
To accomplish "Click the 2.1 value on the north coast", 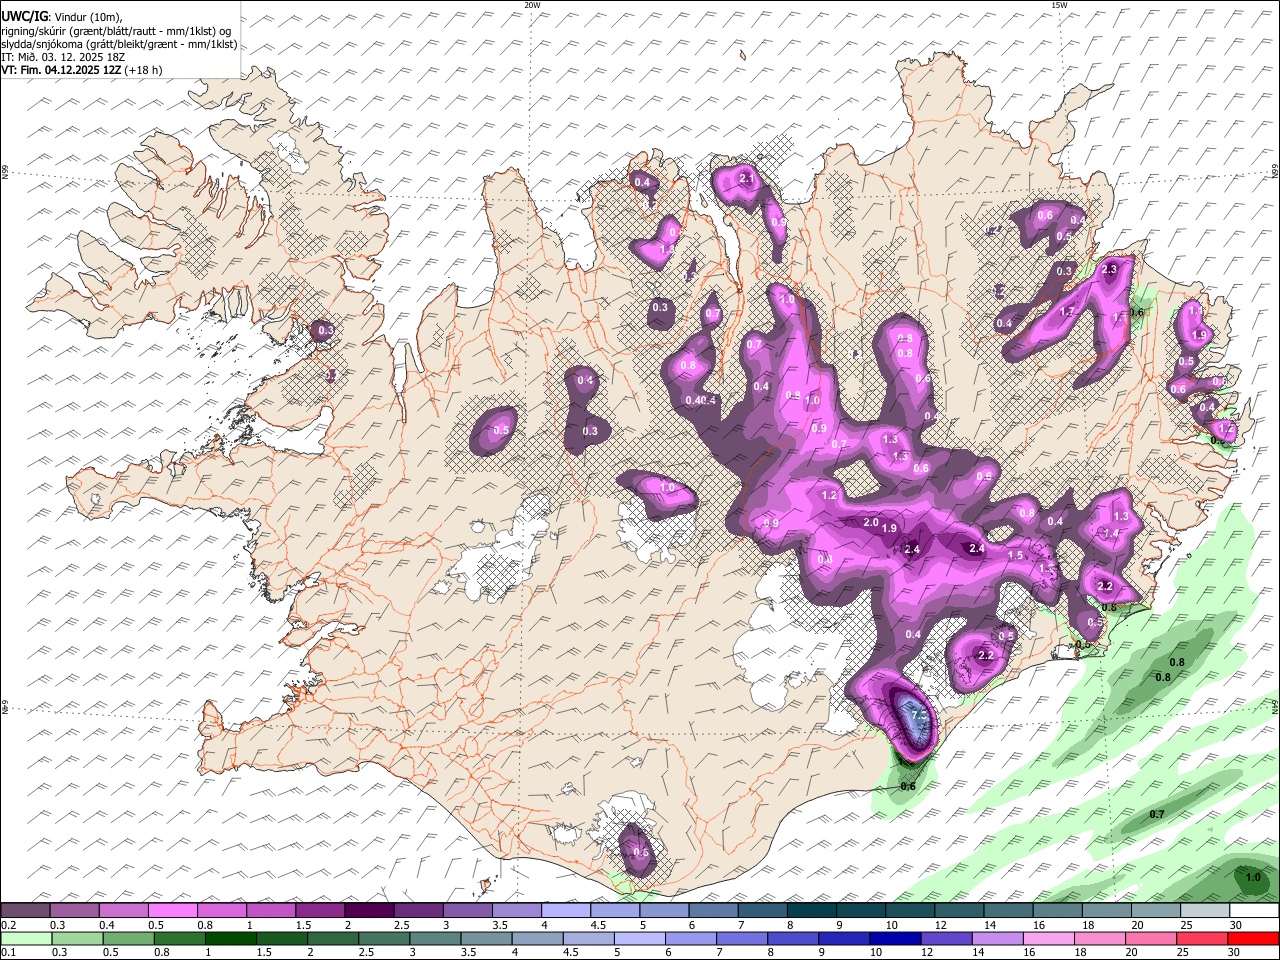I will [746, 178].
